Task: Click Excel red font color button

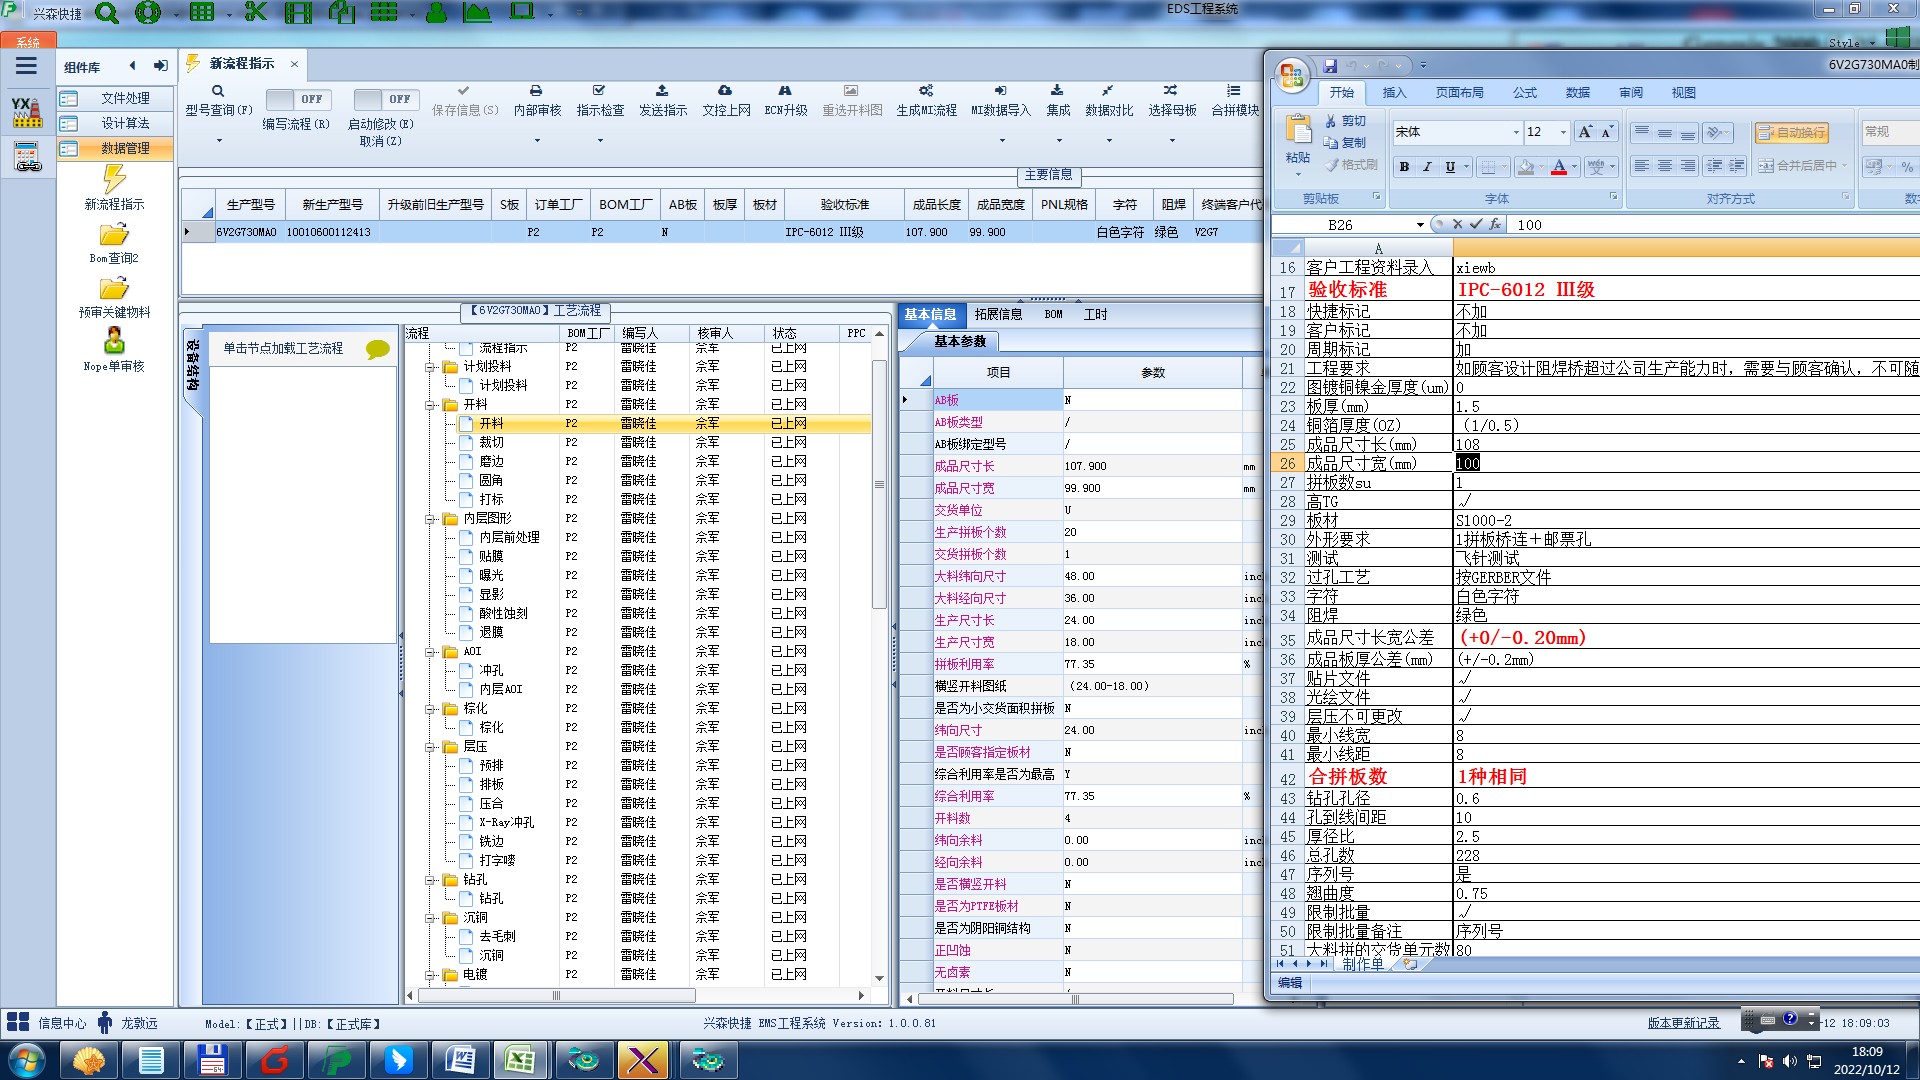Action: coord(1558,167)
